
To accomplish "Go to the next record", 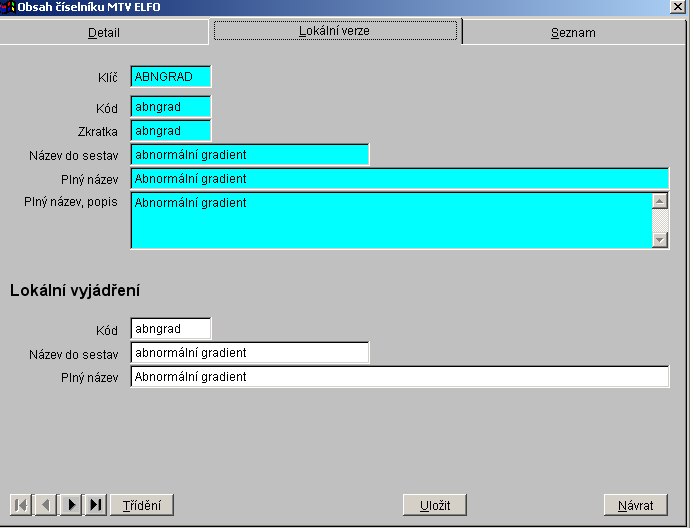I will click(71, 505).
